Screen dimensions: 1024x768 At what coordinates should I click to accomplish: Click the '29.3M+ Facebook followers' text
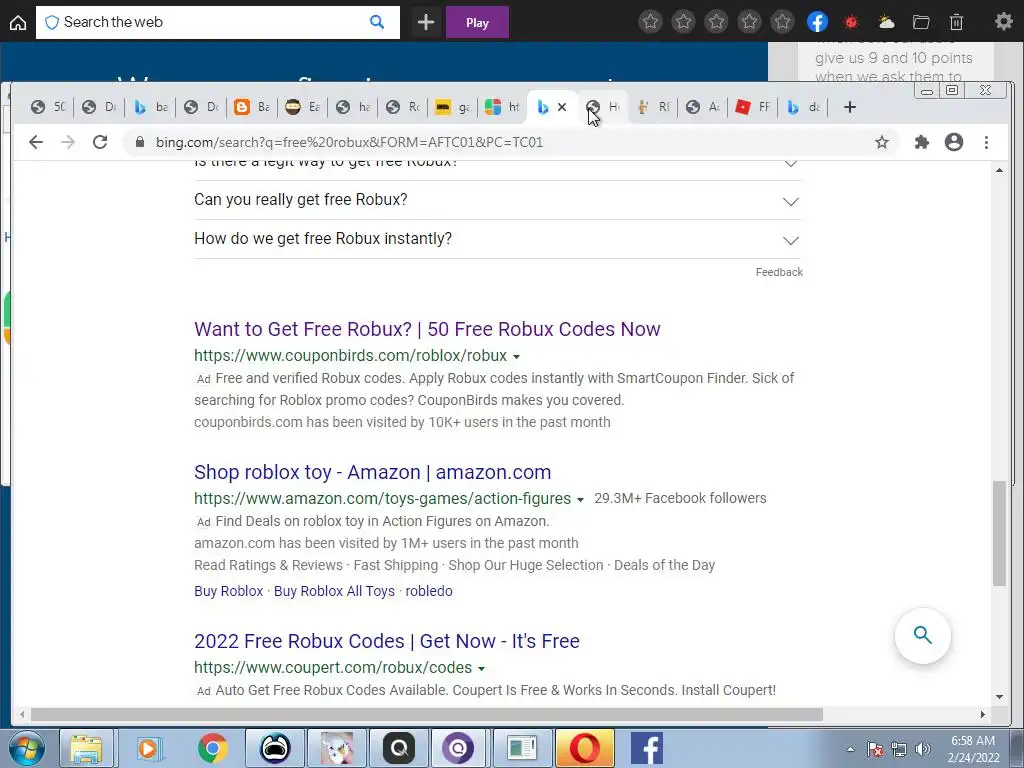click(680, 498)
